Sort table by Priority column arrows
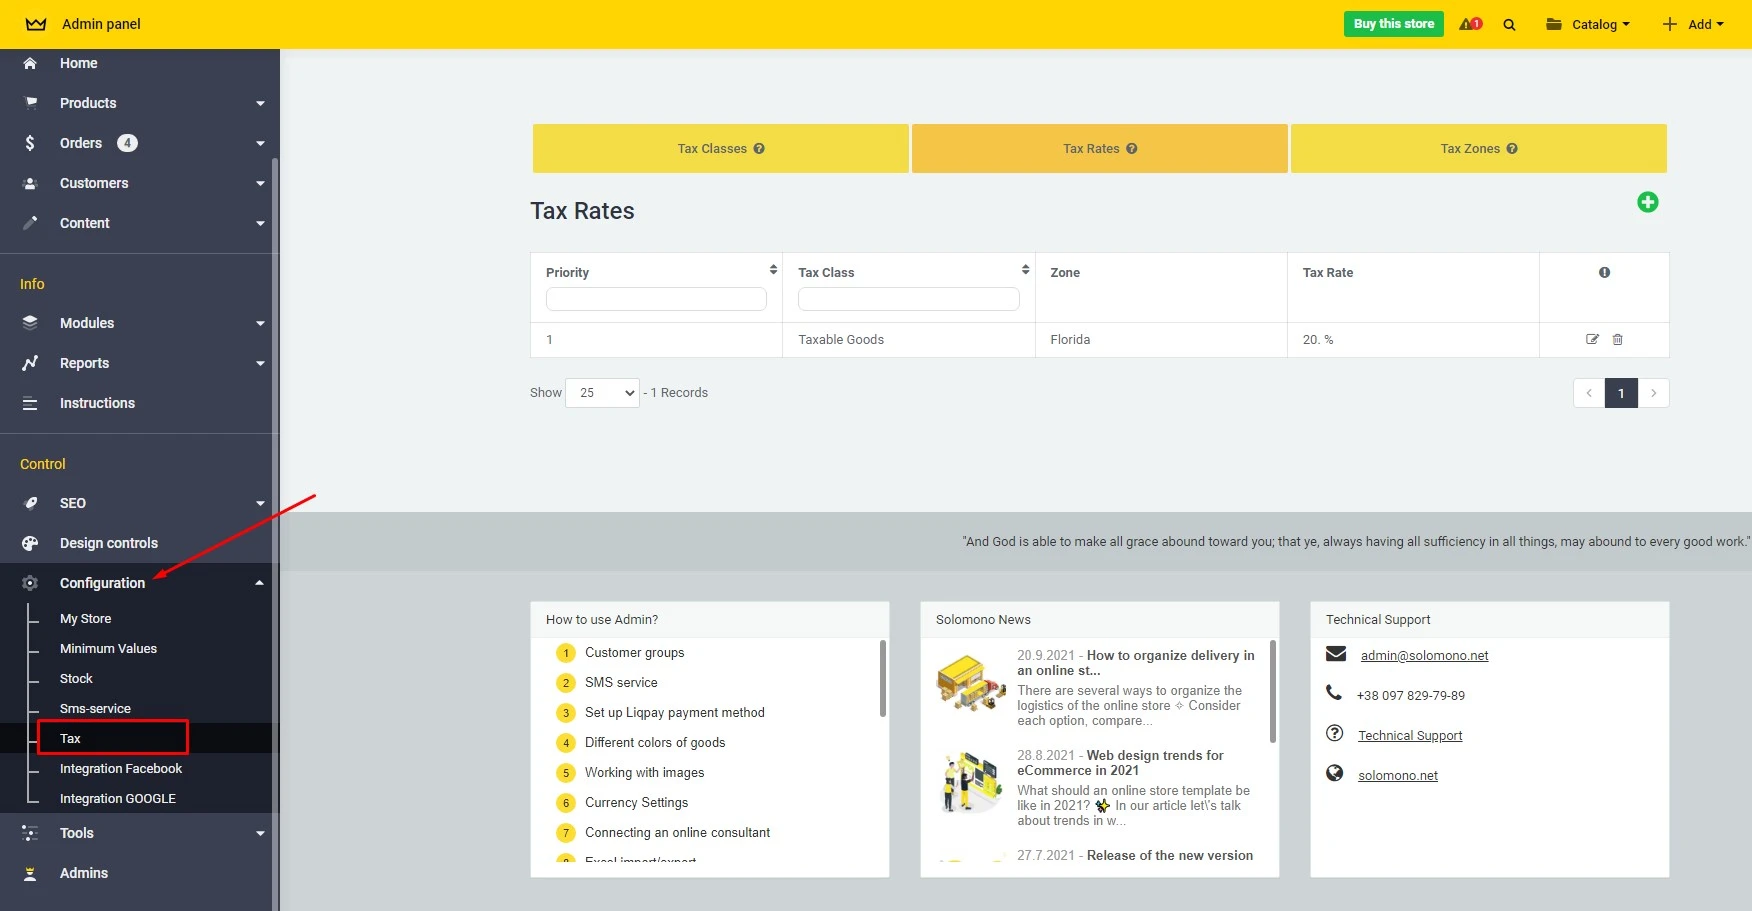 click(x=773, y=270)
